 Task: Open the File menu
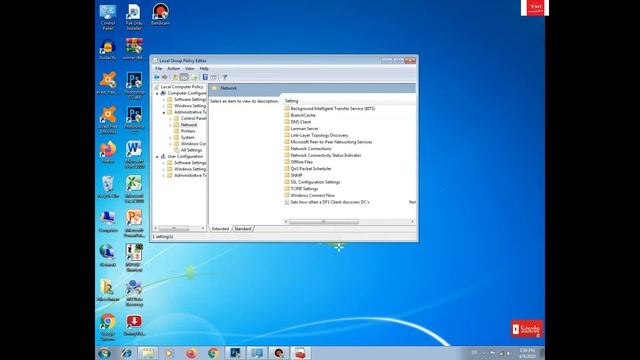coord(158,69)
